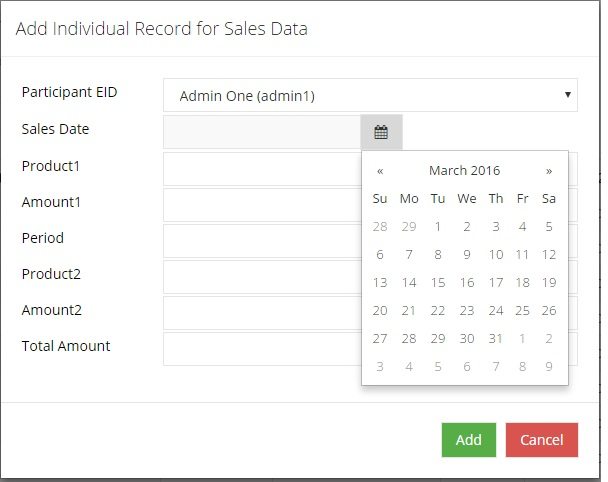Focus the Amount1 input field
Viewport: 608px width, 482px height.
pos(262,205)
